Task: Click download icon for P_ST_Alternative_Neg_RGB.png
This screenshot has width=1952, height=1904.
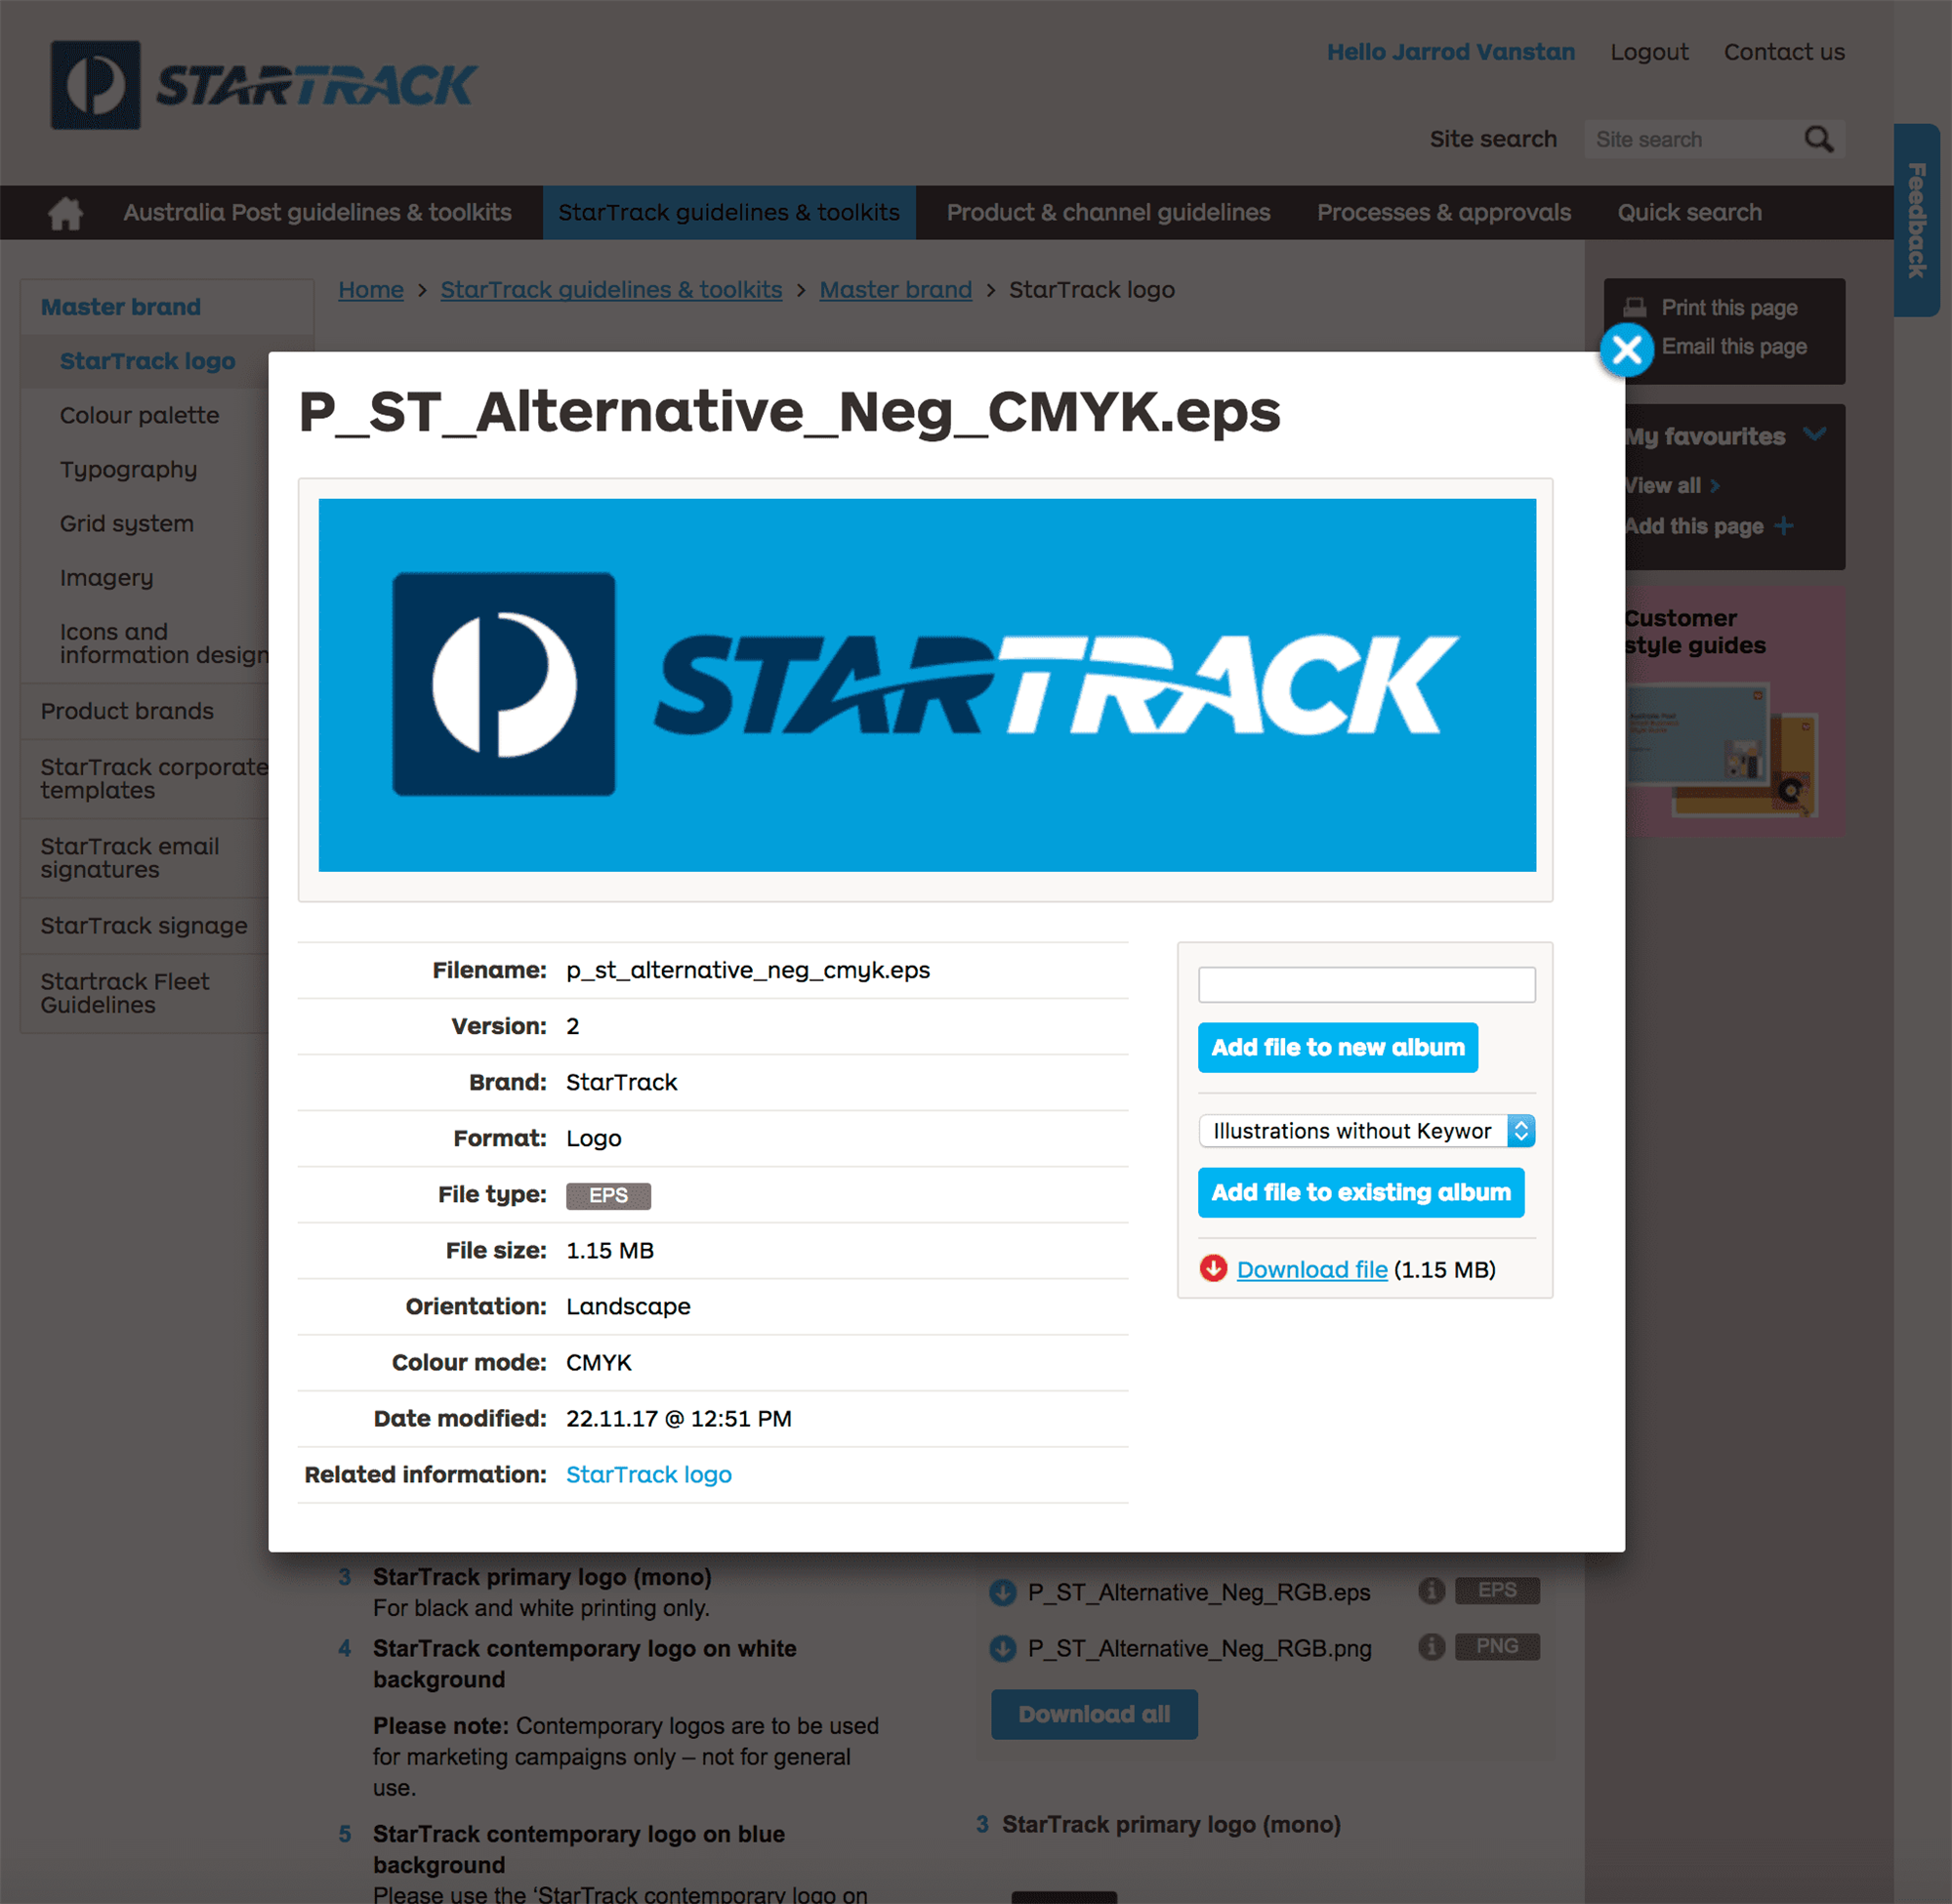Action: click(x=1002, y=1648)
